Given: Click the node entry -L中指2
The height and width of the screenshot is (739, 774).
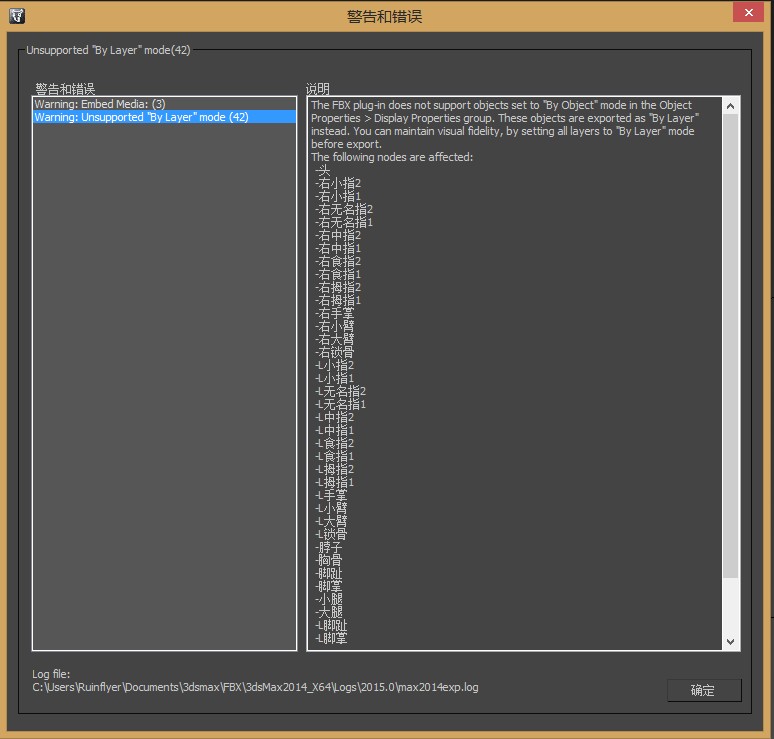Looking at the screenshot, I should pos(335,418).
